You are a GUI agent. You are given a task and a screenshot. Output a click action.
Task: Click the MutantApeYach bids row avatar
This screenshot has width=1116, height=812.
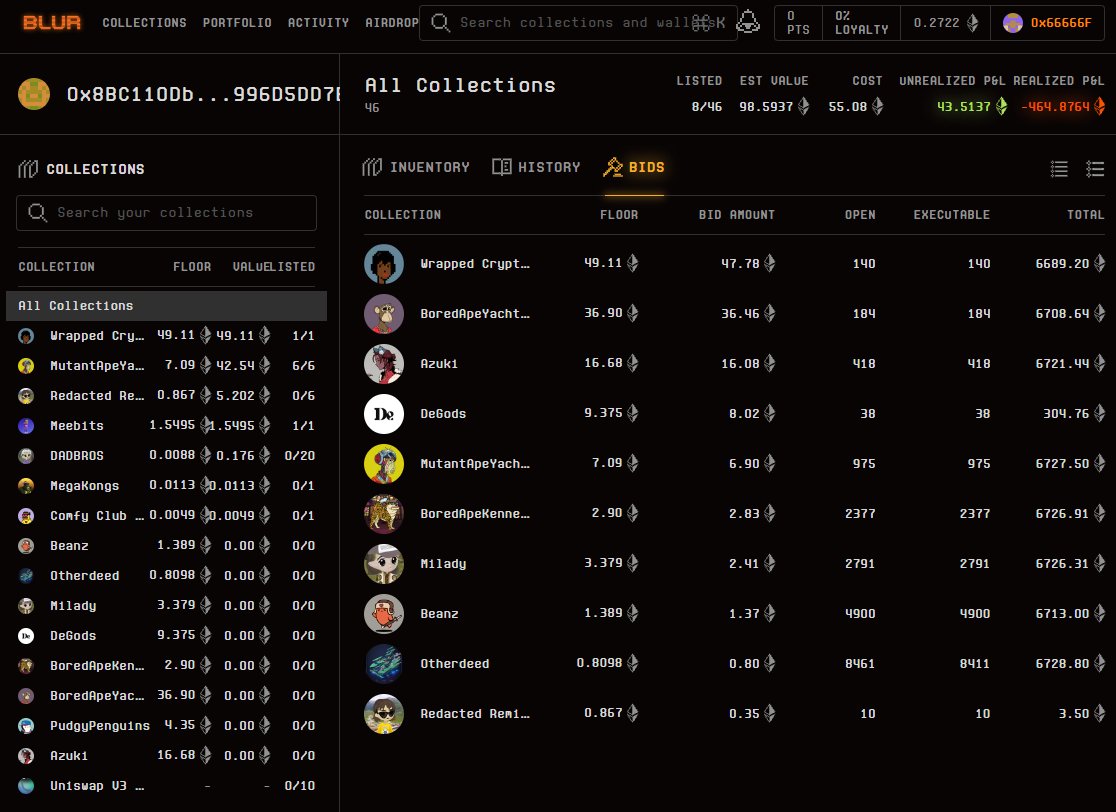coord(384,464)
